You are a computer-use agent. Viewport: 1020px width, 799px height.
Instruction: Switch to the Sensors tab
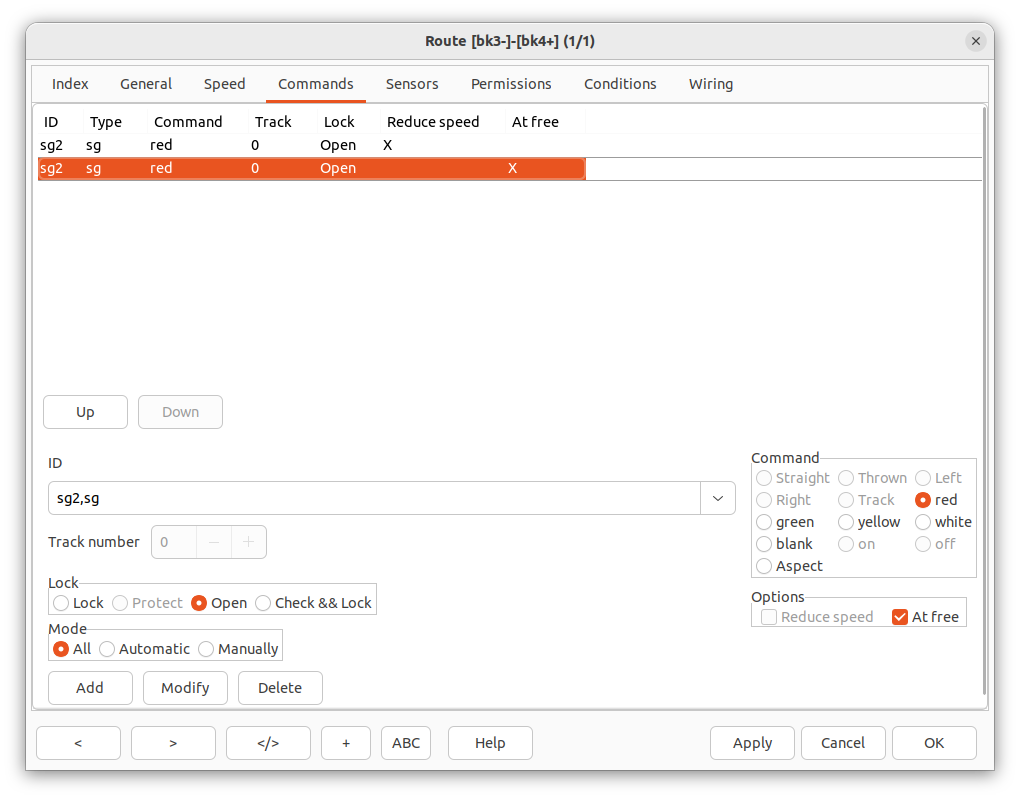click(x=412, y=84)
